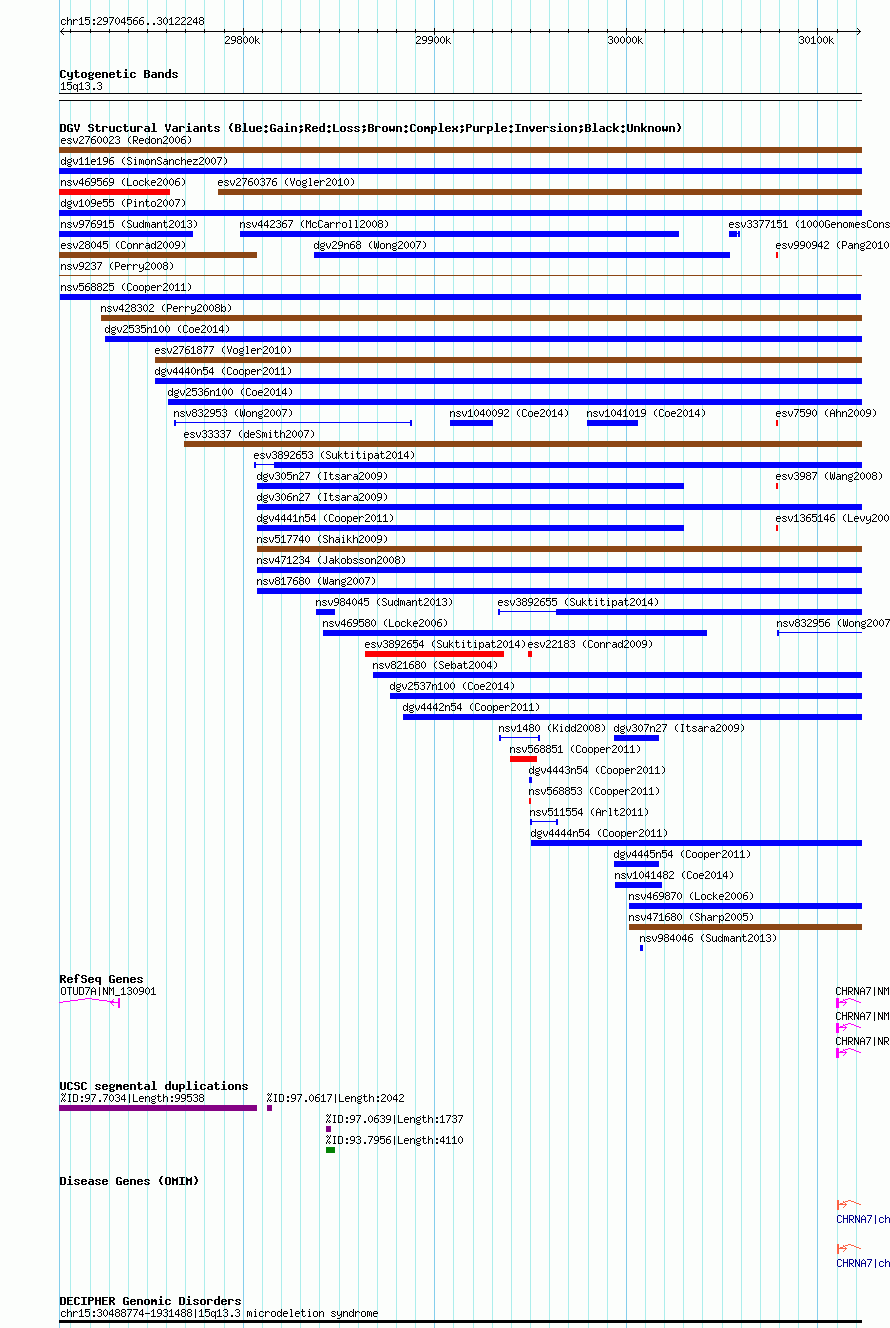Select nsv976915 (Sudmant2013) label
890x1328 pixels.
tap(129, 224)
